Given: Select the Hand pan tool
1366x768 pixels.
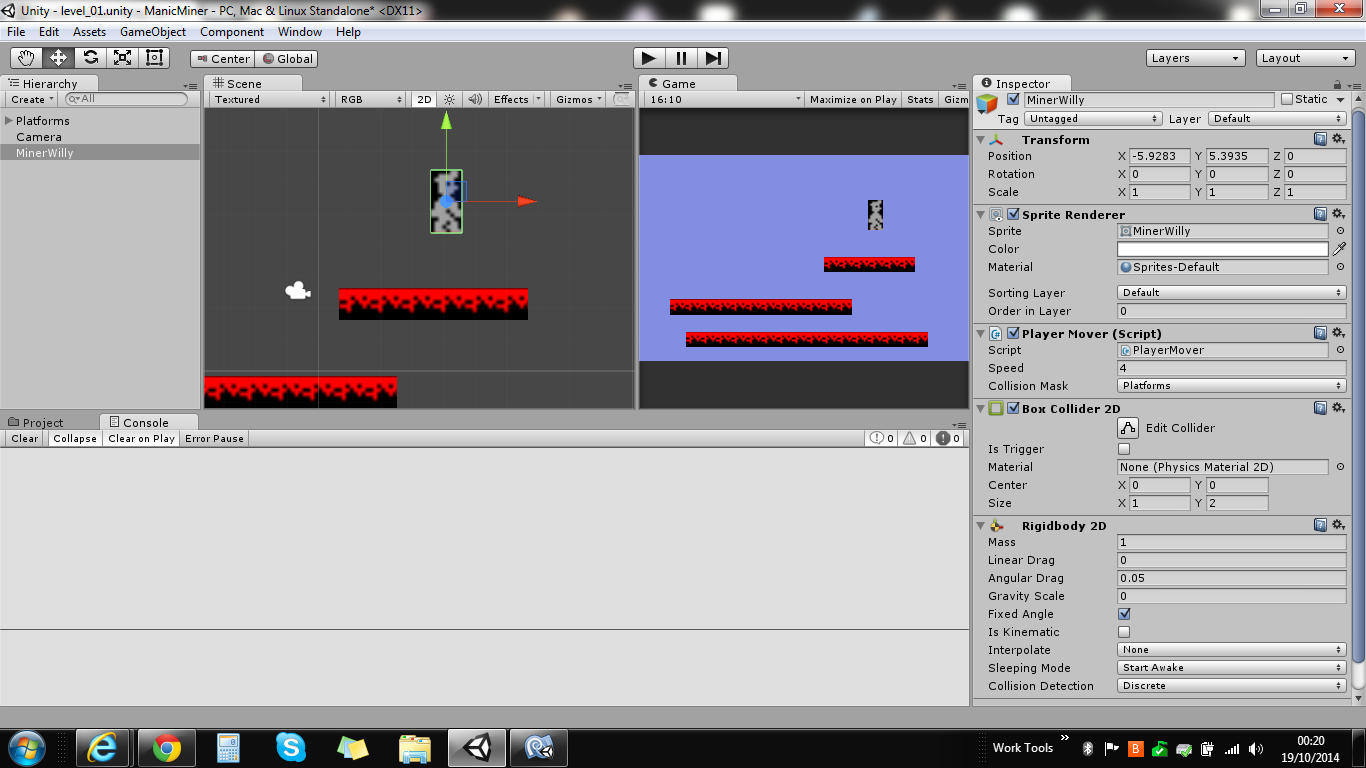Looking at the screenshot, I should [25, 57].
